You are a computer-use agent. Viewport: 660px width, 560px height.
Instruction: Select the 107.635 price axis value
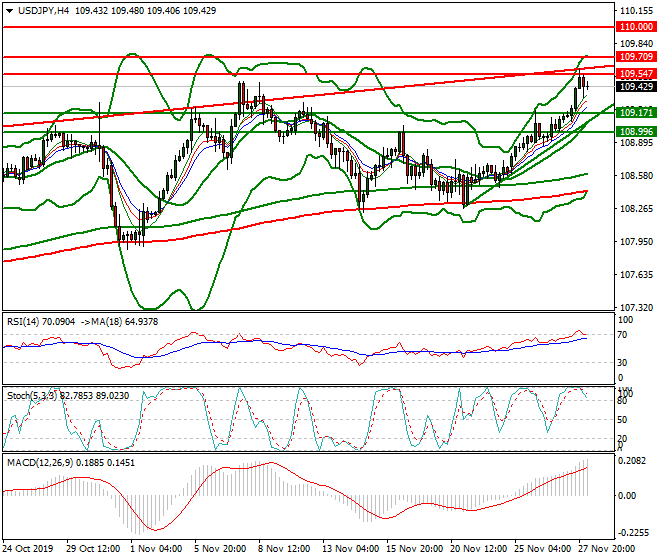point(636,275)
